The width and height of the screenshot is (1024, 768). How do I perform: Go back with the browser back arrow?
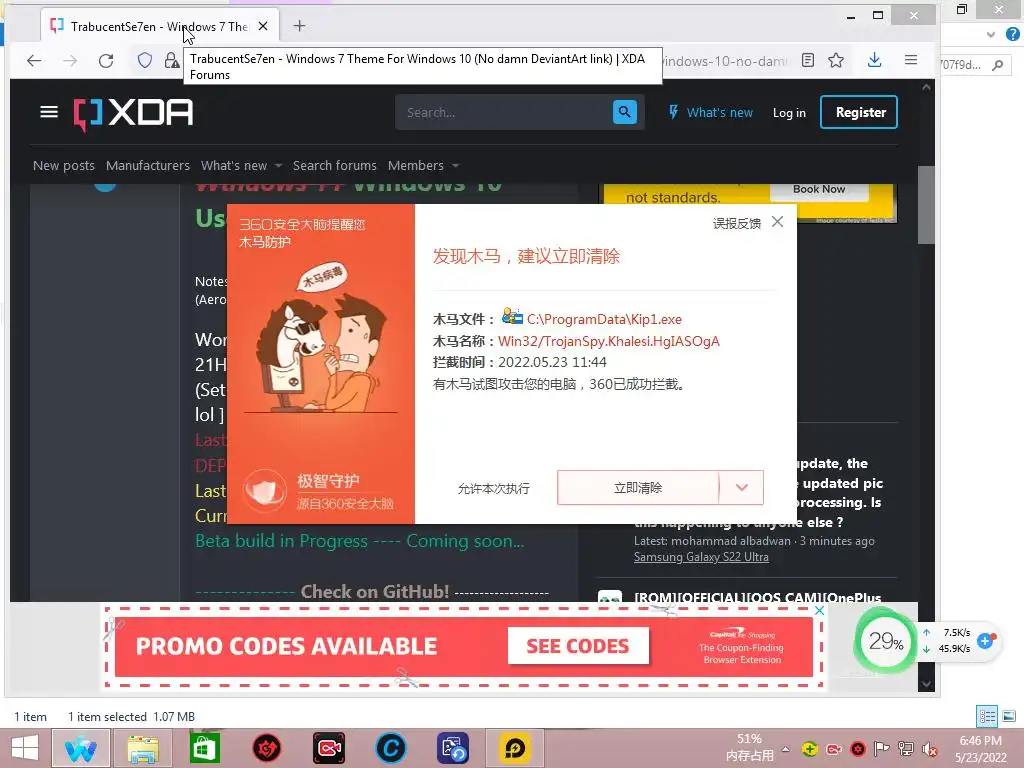[x=34, y=61]
